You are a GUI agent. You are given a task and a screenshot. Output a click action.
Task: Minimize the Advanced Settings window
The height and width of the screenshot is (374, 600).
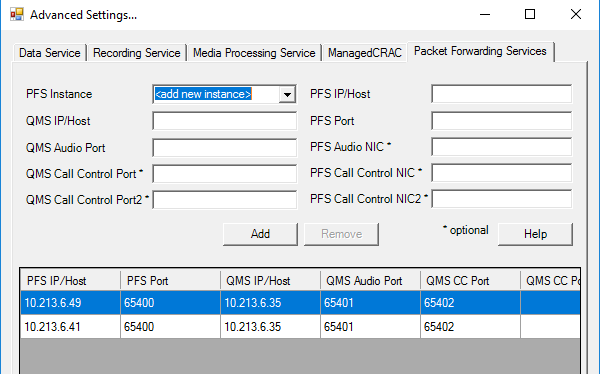pyautogui.click(x=485, y=15)
